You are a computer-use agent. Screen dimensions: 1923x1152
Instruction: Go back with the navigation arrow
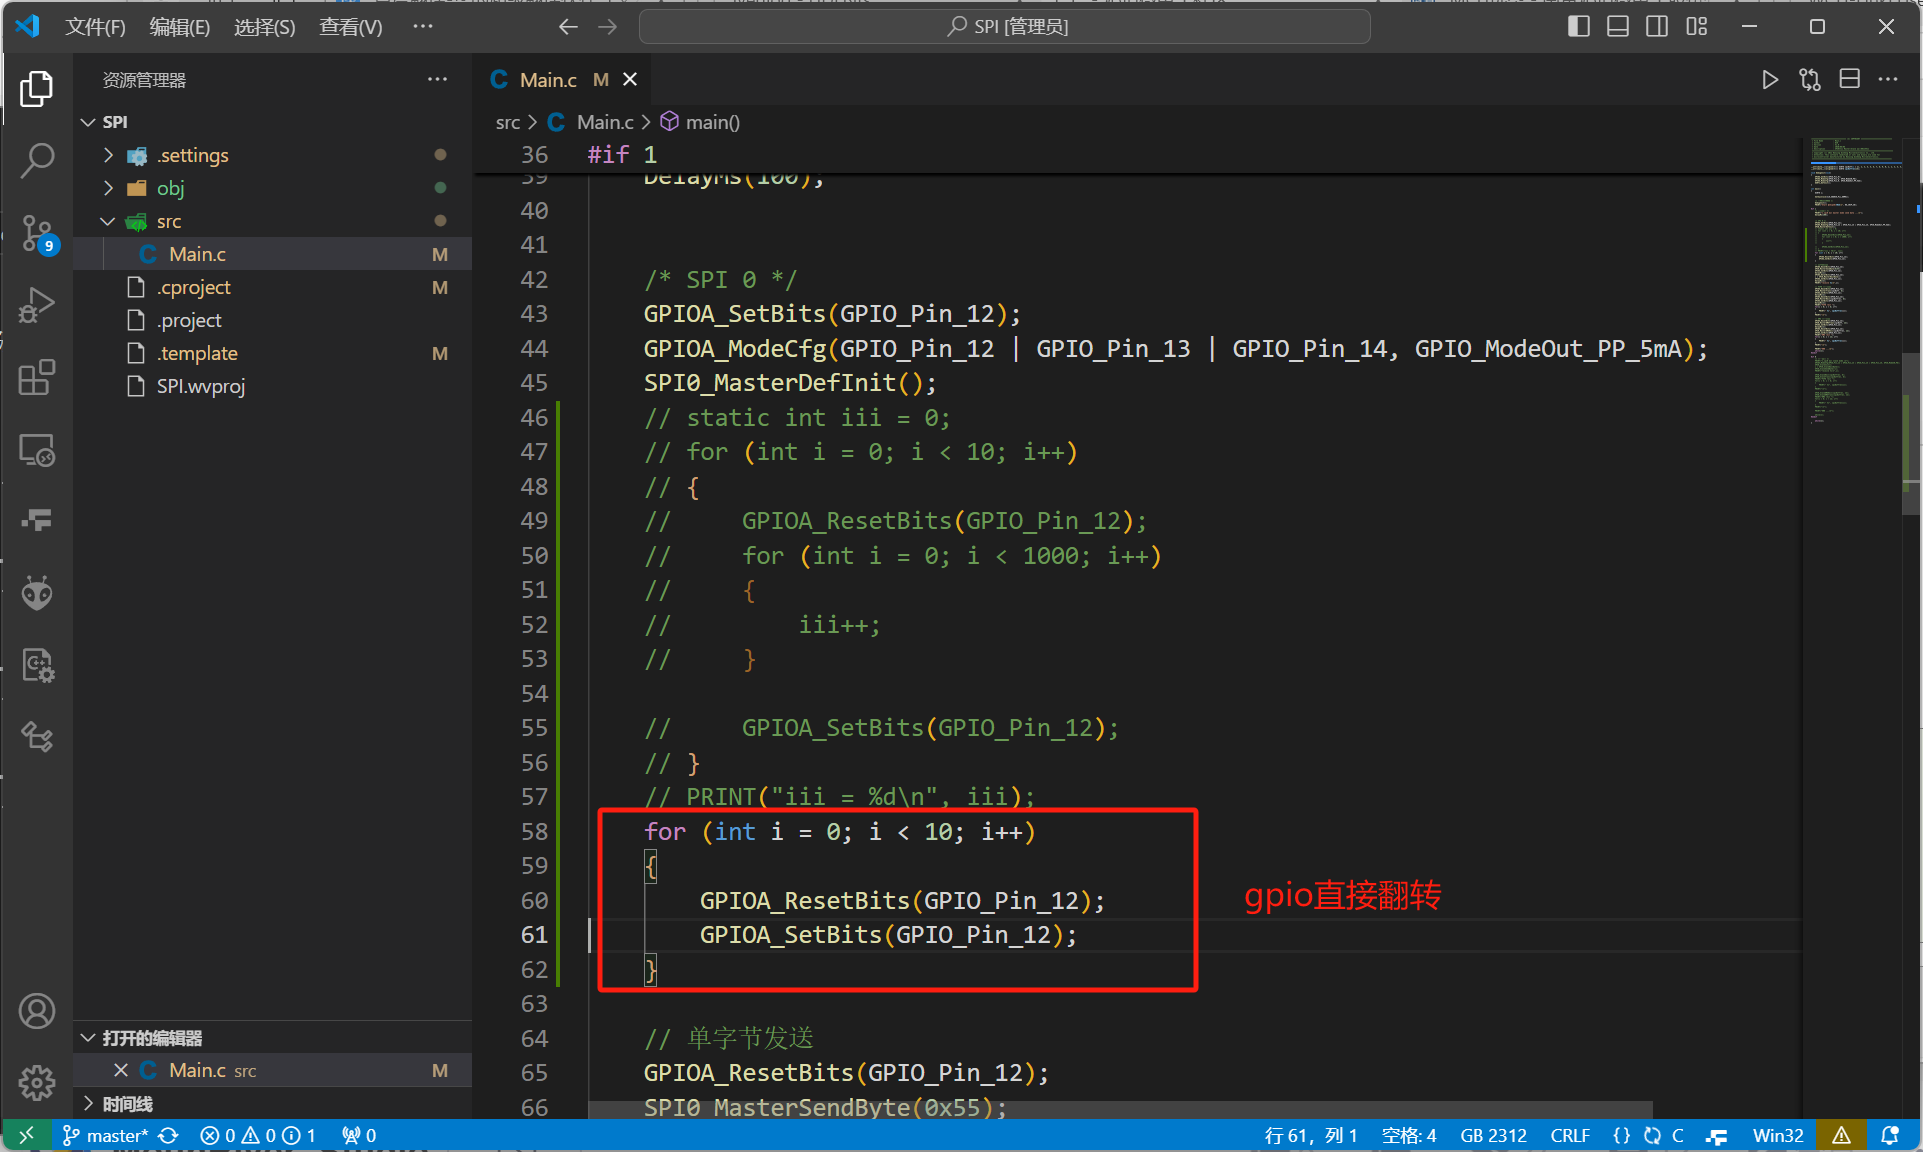pos(568,27)
